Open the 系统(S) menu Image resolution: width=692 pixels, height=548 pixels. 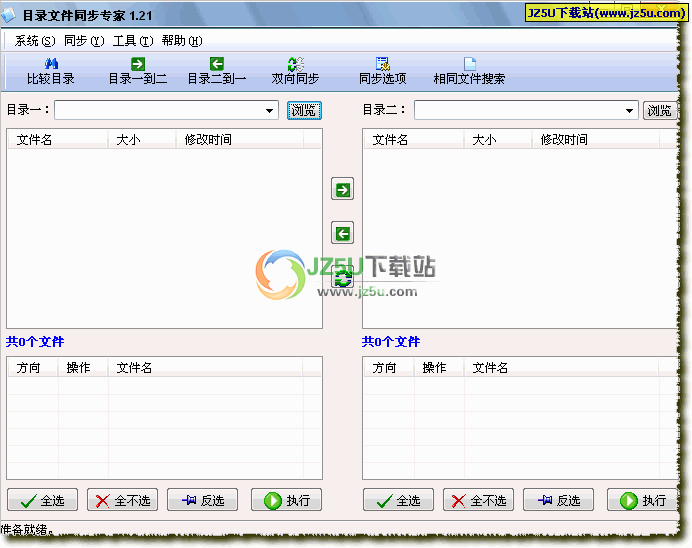pyautogui.click(x=35, y=41)
